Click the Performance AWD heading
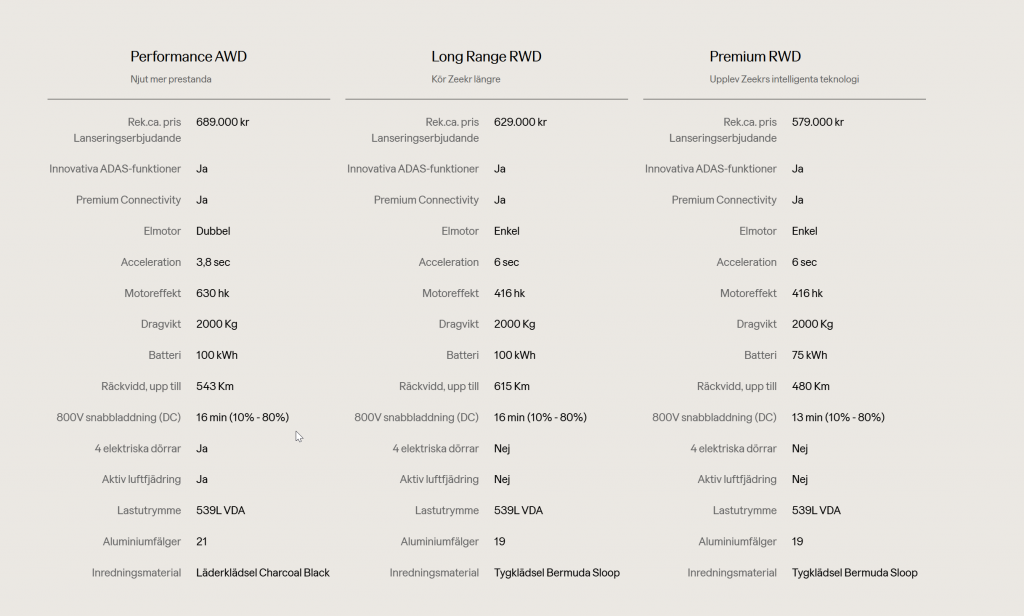 (x=188, y=57)
